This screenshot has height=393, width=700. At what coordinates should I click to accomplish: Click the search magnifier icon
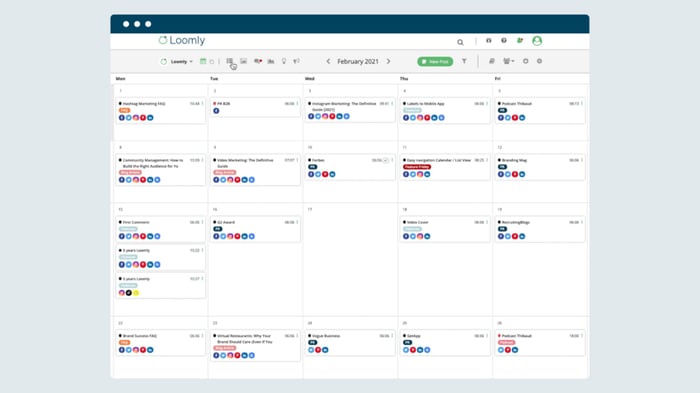pyautogui.click(x=460, y=42)
